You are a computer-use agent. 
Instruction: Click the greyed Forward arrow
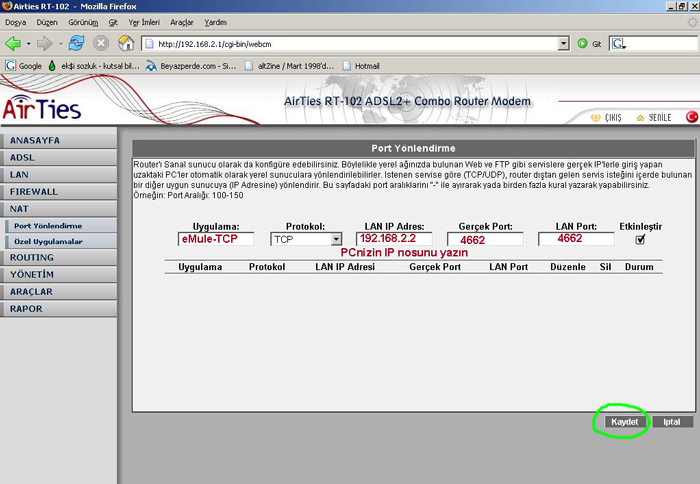(x=44, y=44)
